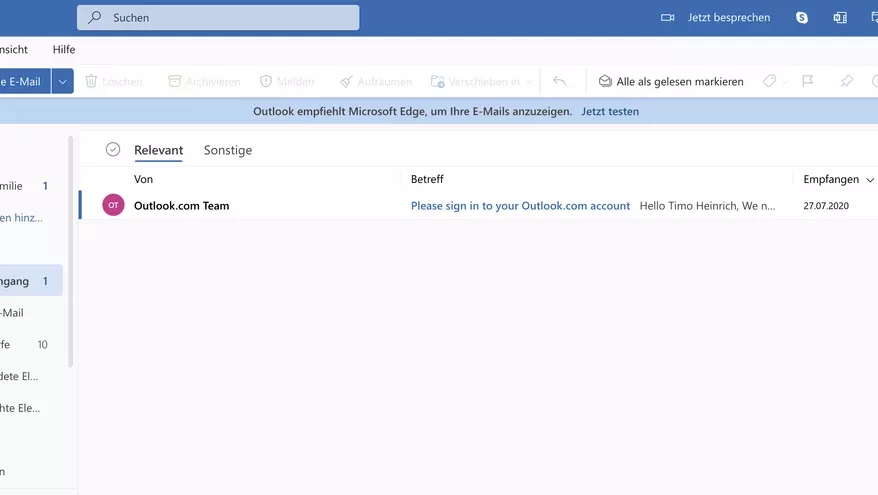Click the message preview Hello Timo Heinrich
This screenshot has width=878, height=495.
(707, 206)
